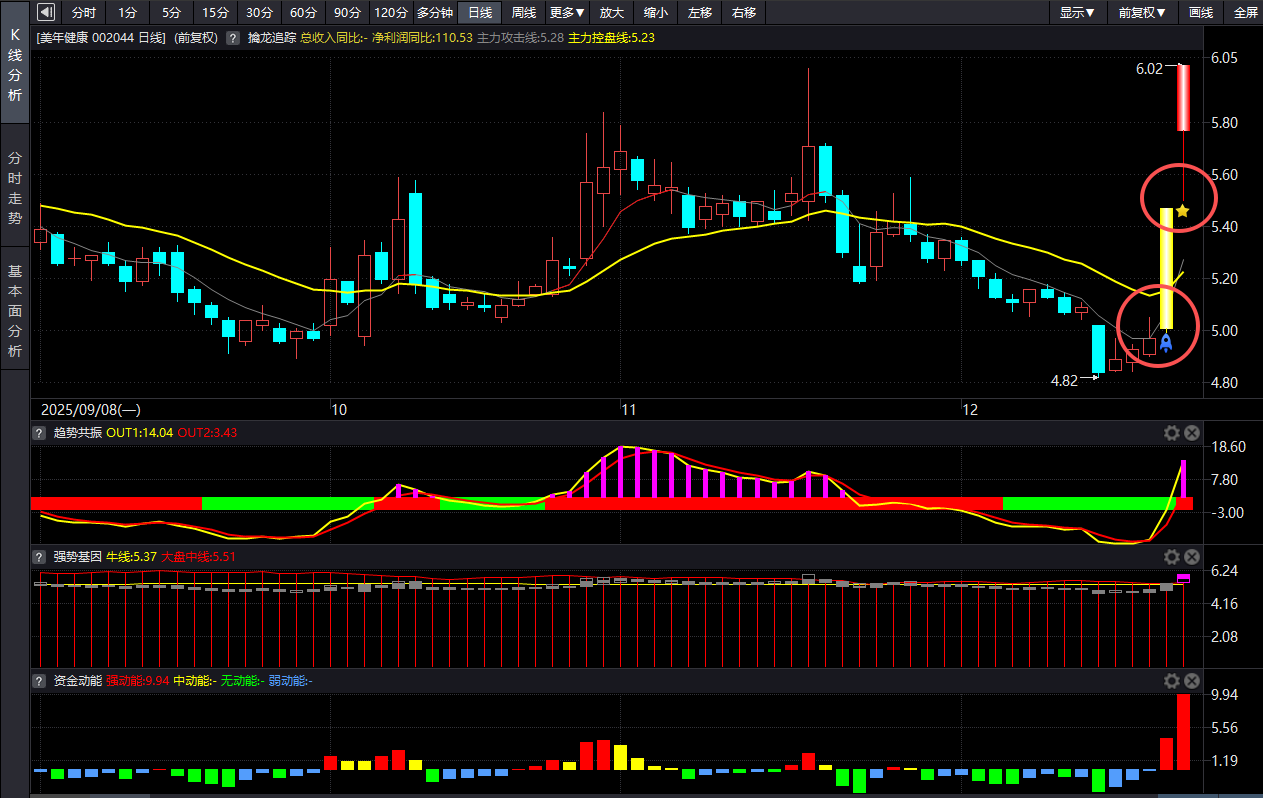Switch to 60分 period
The width and height of the screenshot is (1263, 798).
point(303,12)
